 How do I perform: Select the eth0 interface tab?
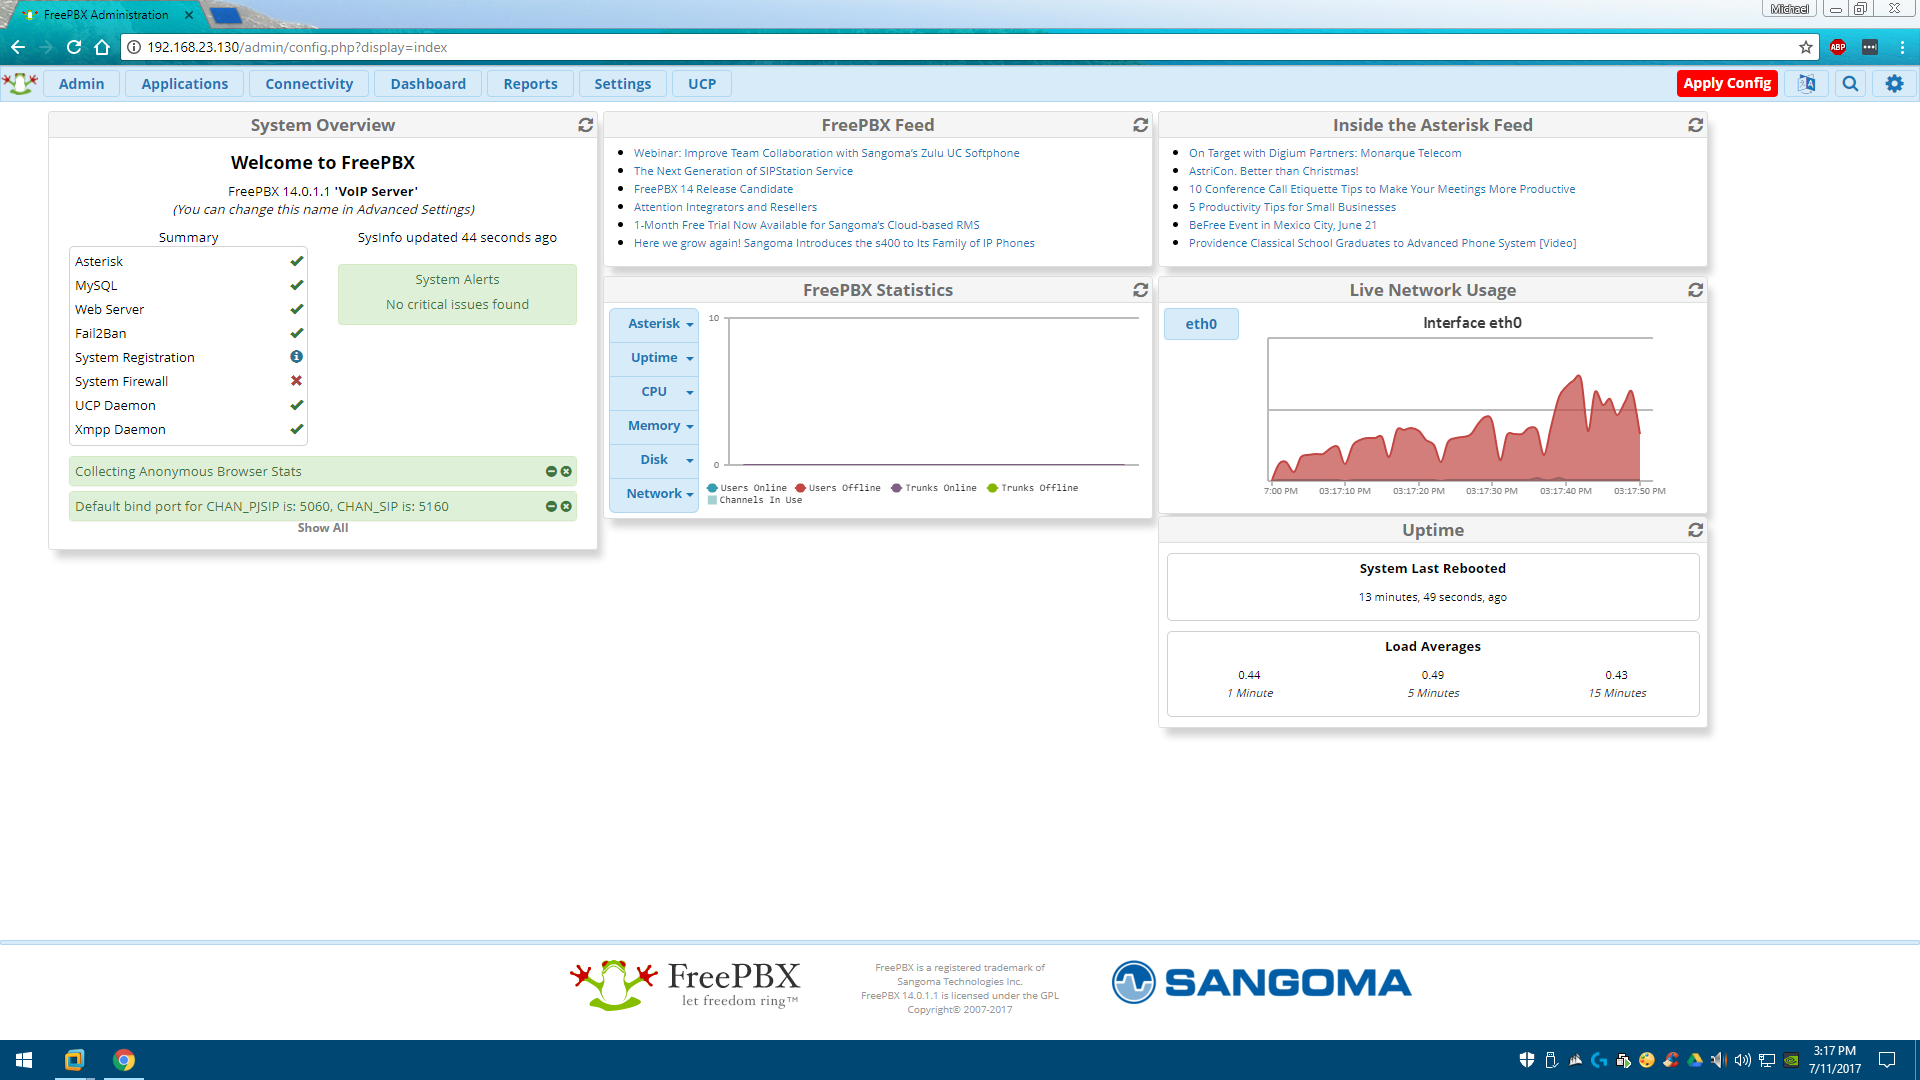pos(1201,324)
